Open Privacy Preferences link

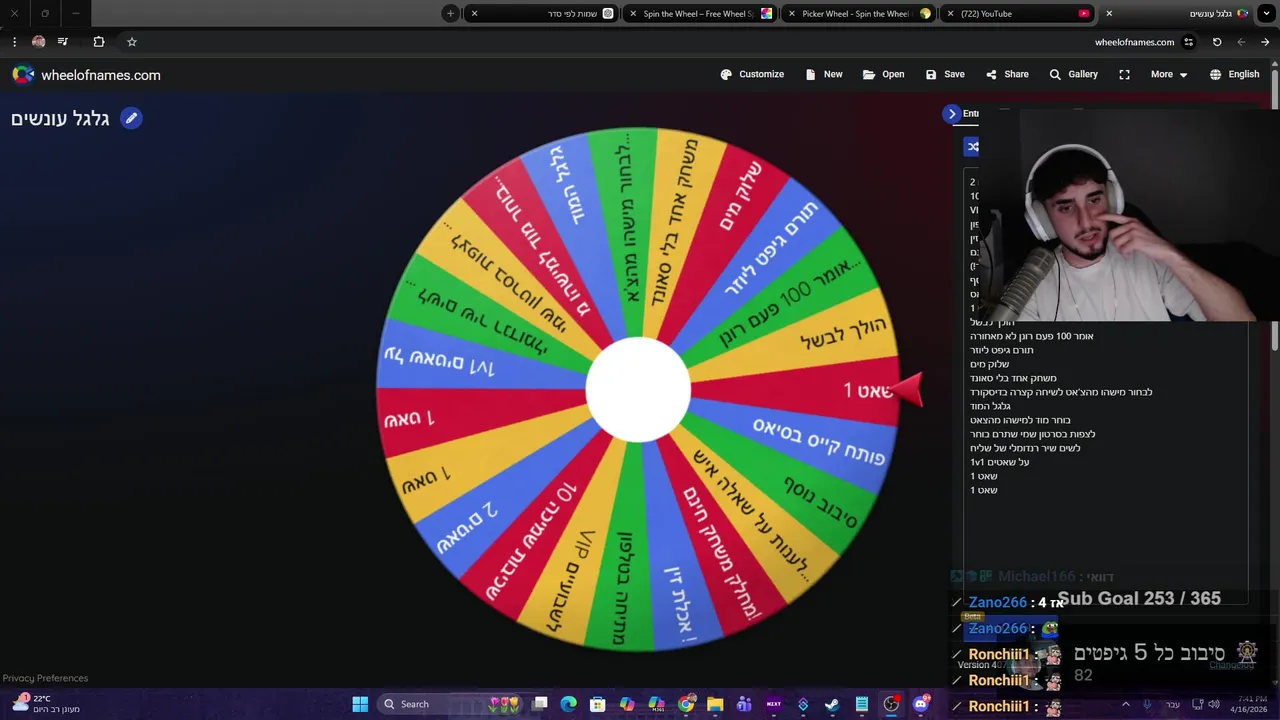(x=46, y=678)
